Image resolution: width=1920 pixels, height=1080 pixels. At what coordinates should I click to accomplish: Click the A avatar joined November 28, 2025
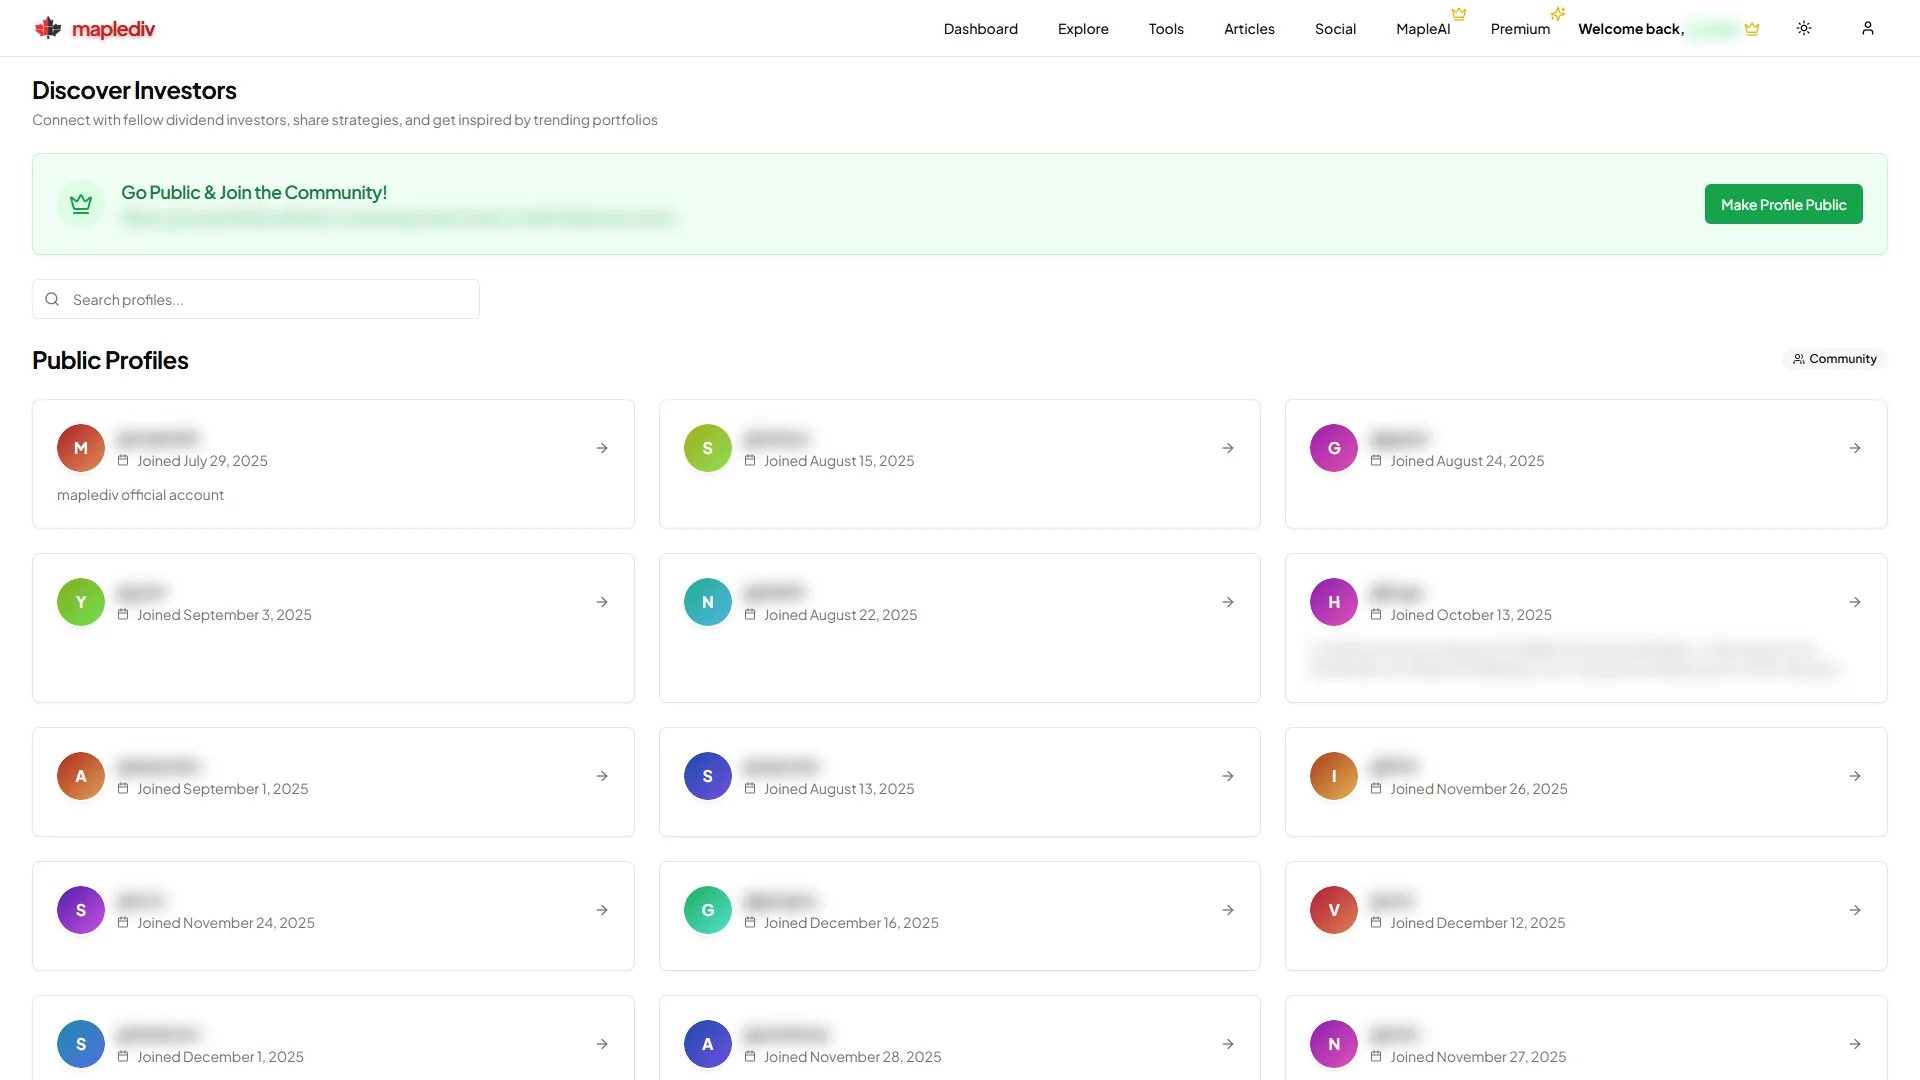(x=708, y=1044)
